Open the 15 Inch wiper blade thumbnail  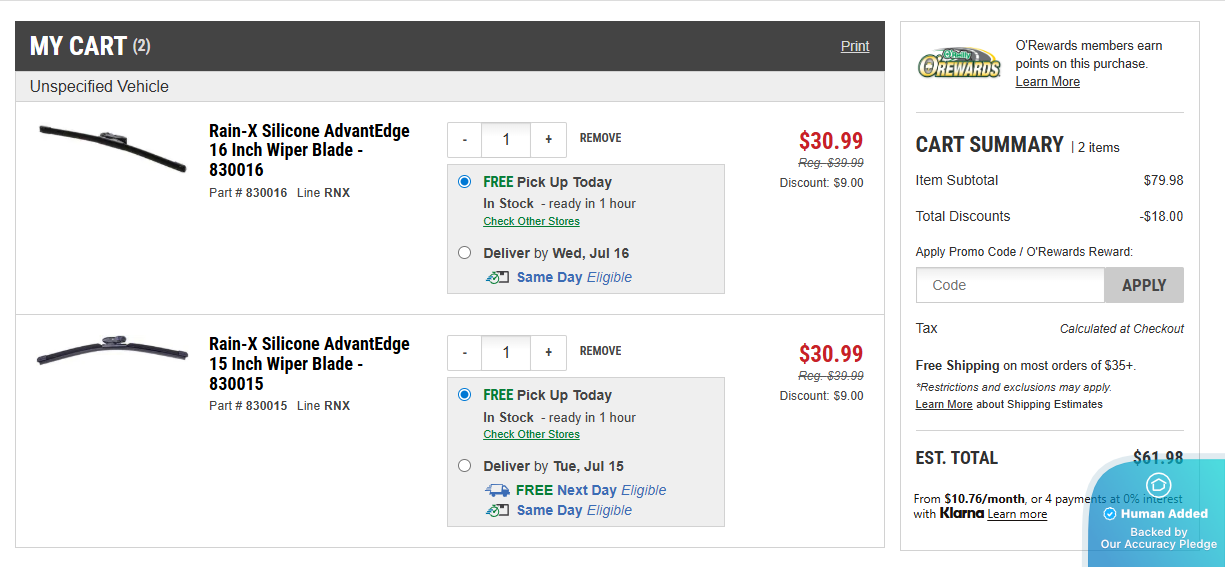click(112, 349)
